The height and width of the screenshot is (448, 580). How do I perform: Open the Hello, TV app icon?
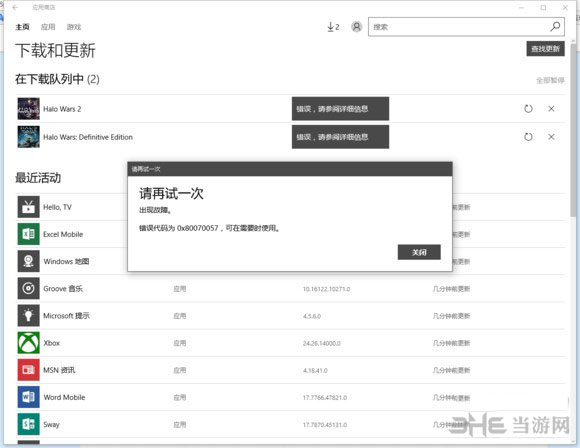click(28, 207)
